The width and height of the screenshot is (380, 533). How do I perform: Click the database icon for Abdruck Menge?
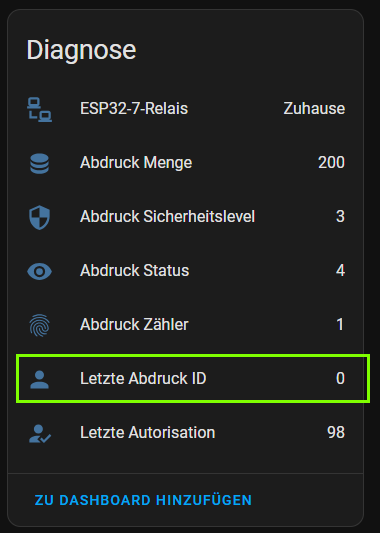(x=39, y=164)
